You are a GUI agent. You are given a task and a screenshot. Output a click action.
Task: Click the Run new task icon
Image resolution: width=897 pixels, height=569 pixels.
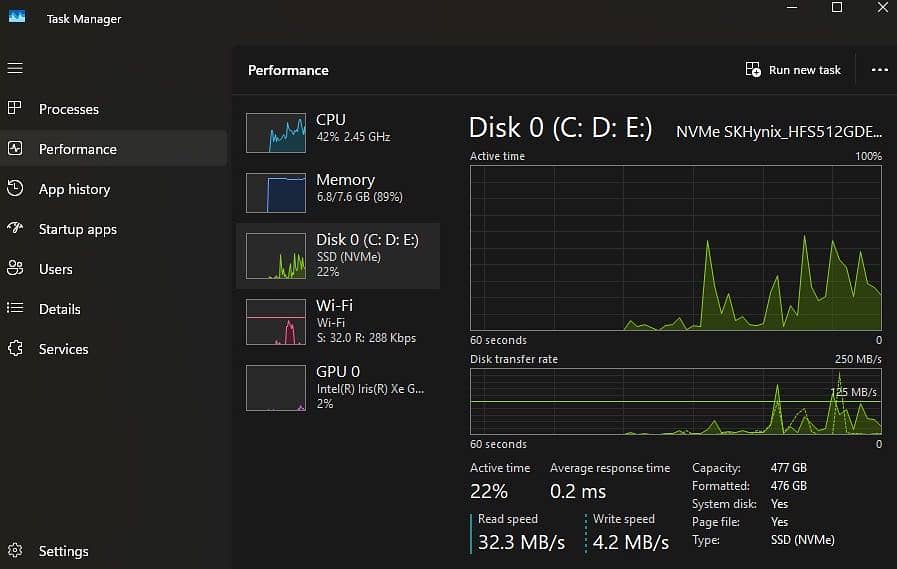coord(753,70)
